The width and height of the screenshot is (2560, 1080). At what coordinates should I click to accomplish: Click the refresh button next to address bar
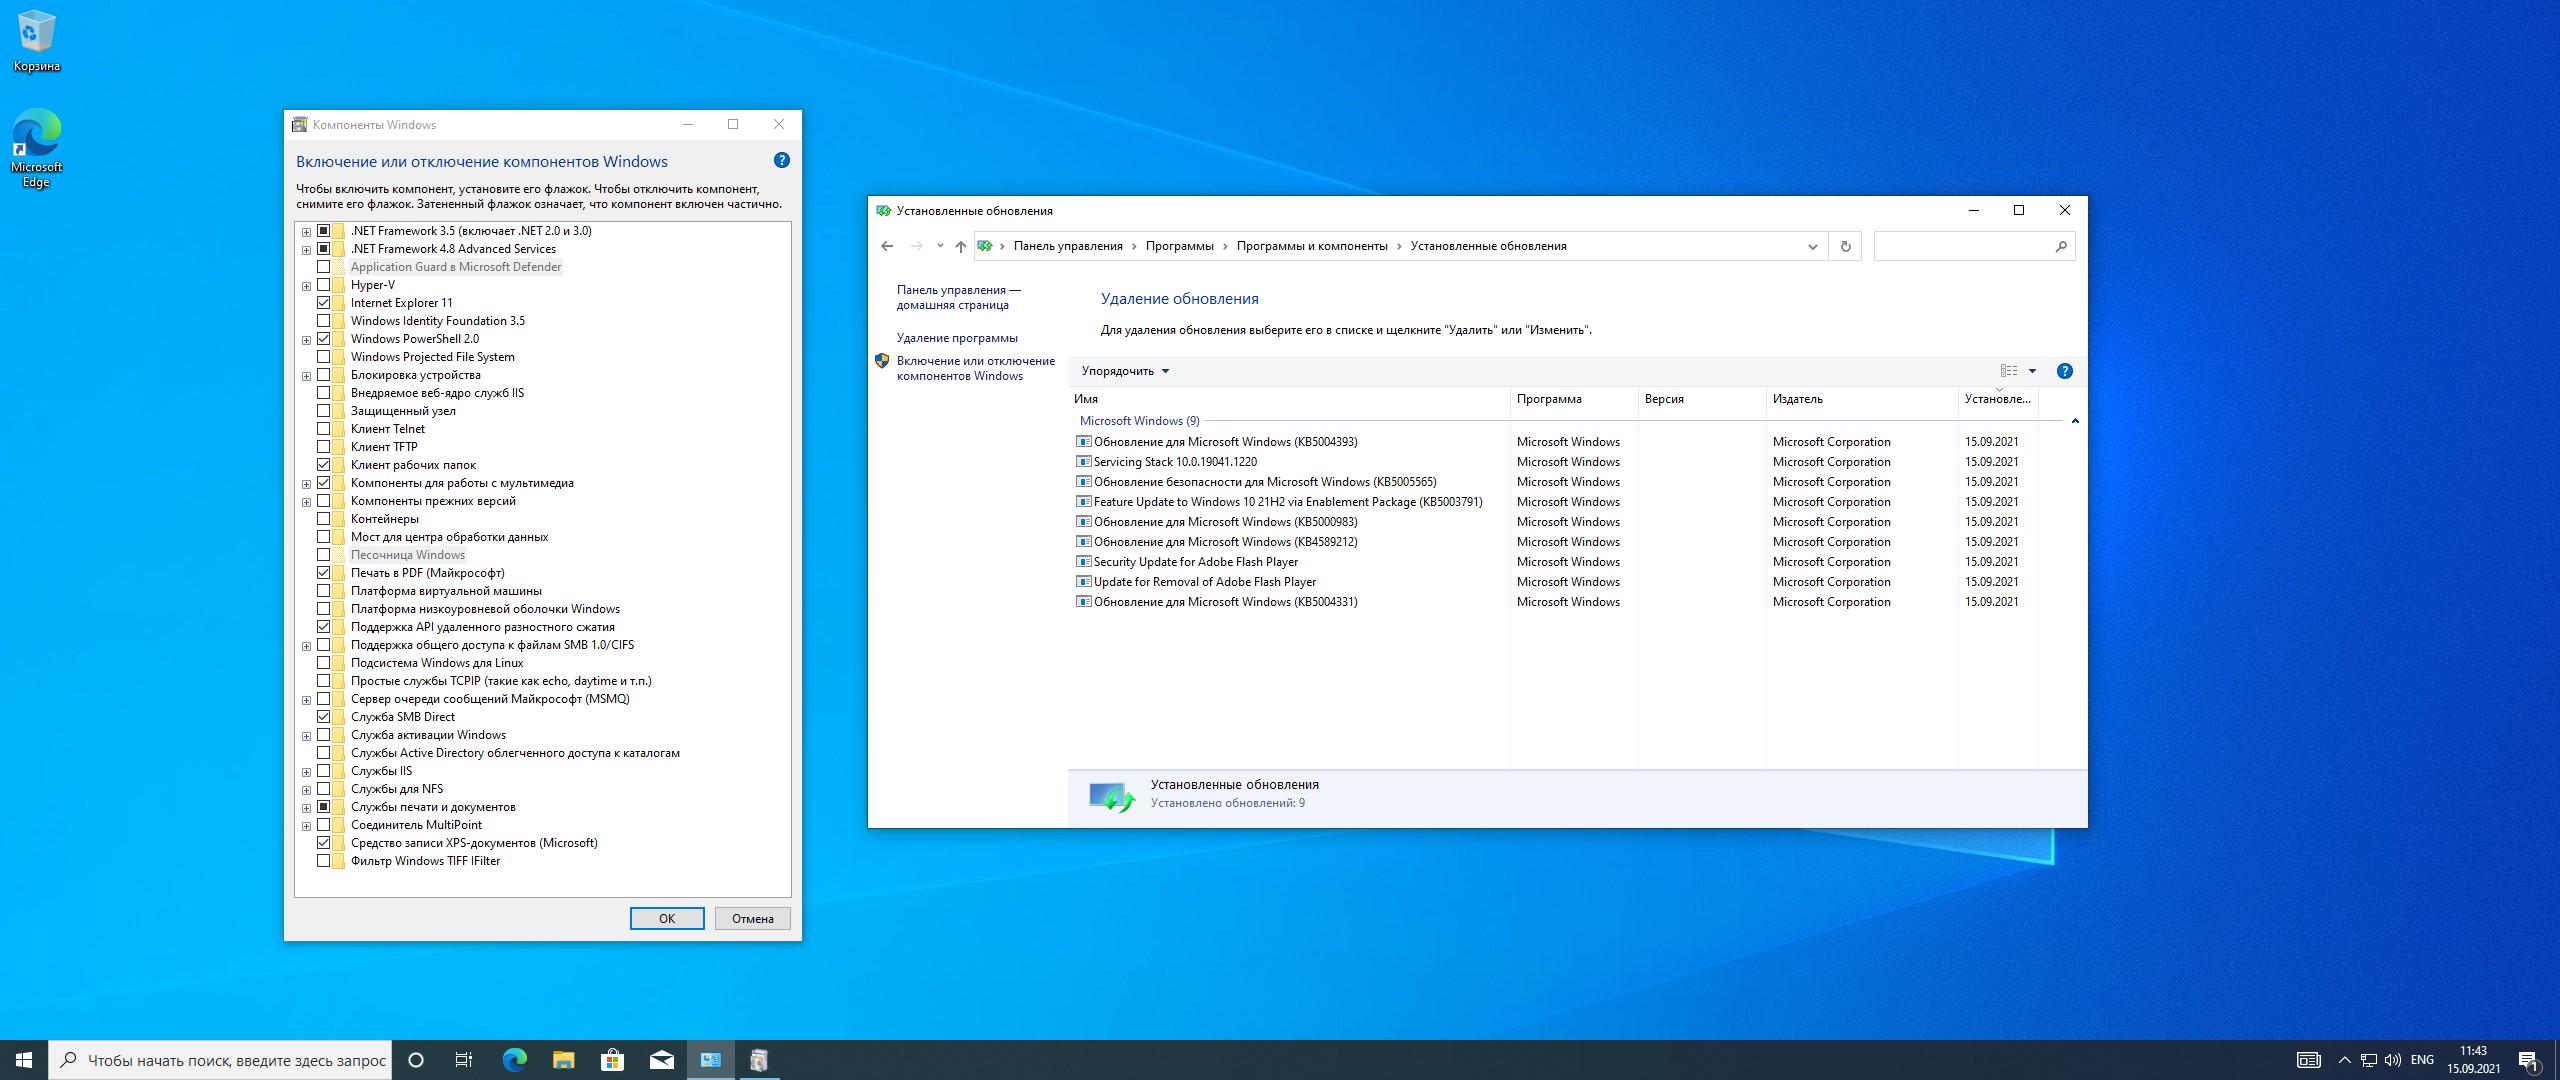click(x=1846, y=246)
